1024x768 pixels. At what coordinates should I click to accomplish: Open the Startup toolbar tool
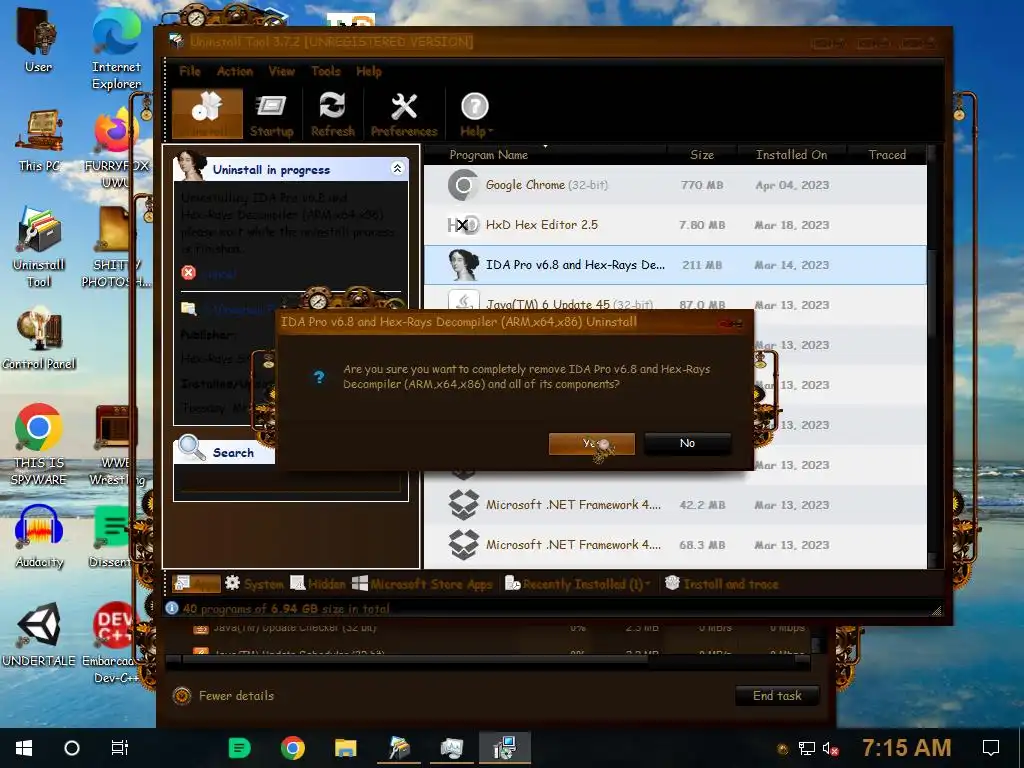[272, 115]
